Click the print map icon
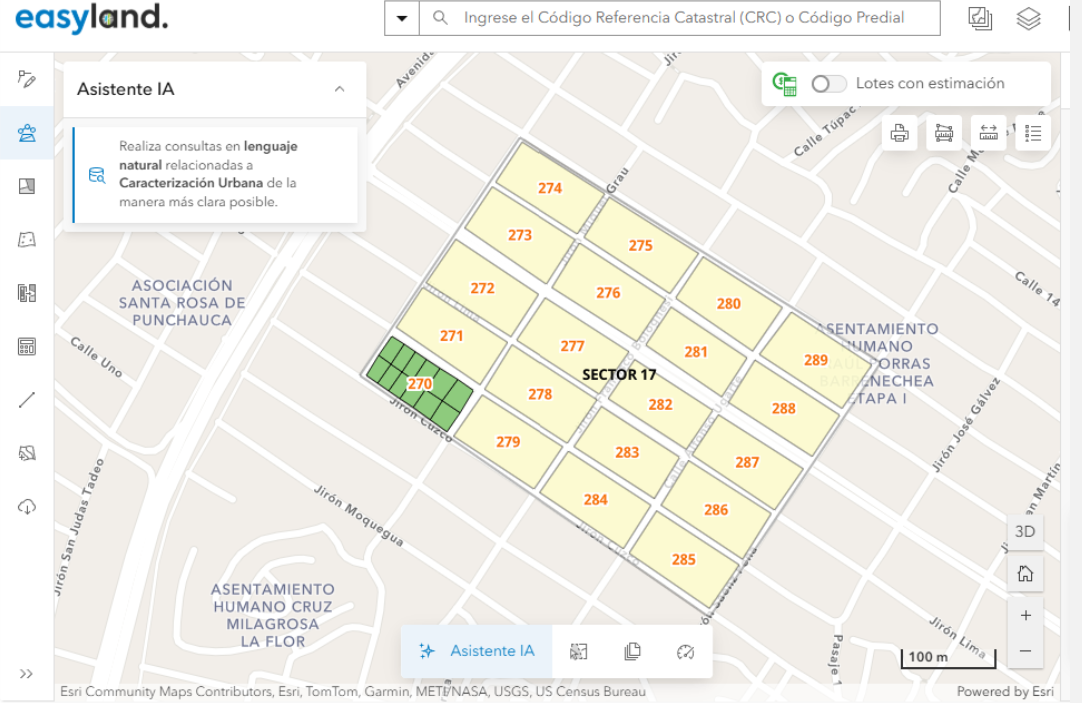Image resolution: width=1082 pixels, height=703 pixels. 899,133
